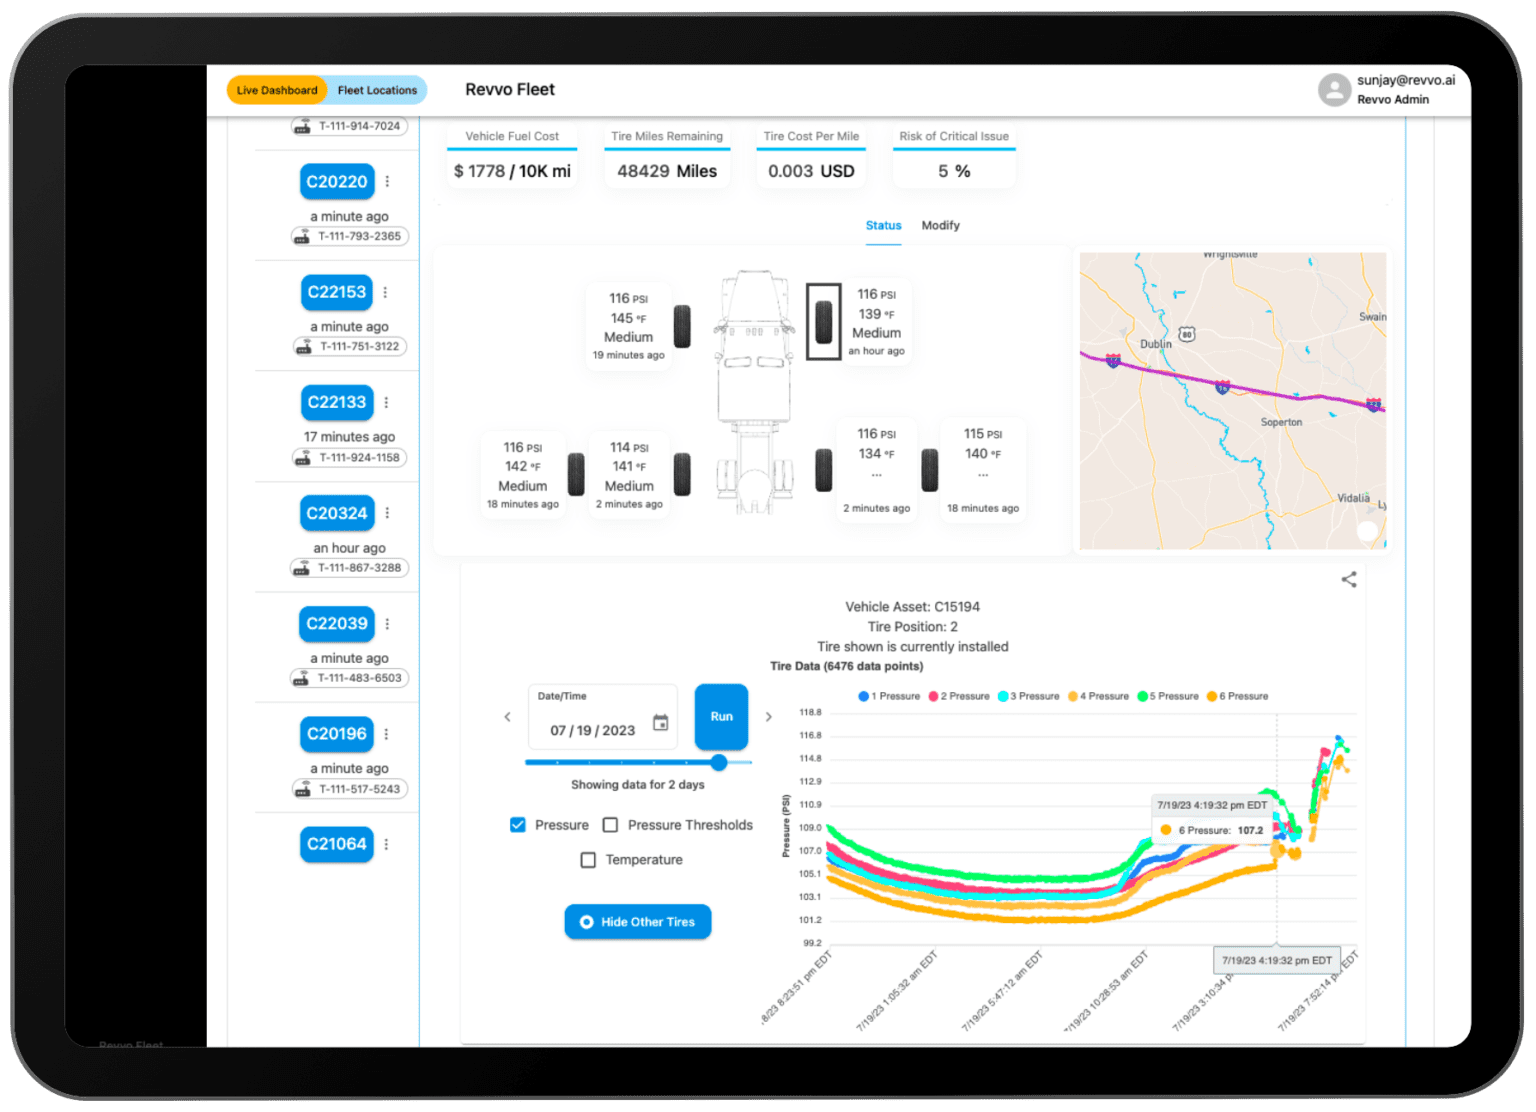The width and height of the screenshot is (1536, 1112).
Task: Toggle 1 Pressure legend series
Action: point(889,696)
